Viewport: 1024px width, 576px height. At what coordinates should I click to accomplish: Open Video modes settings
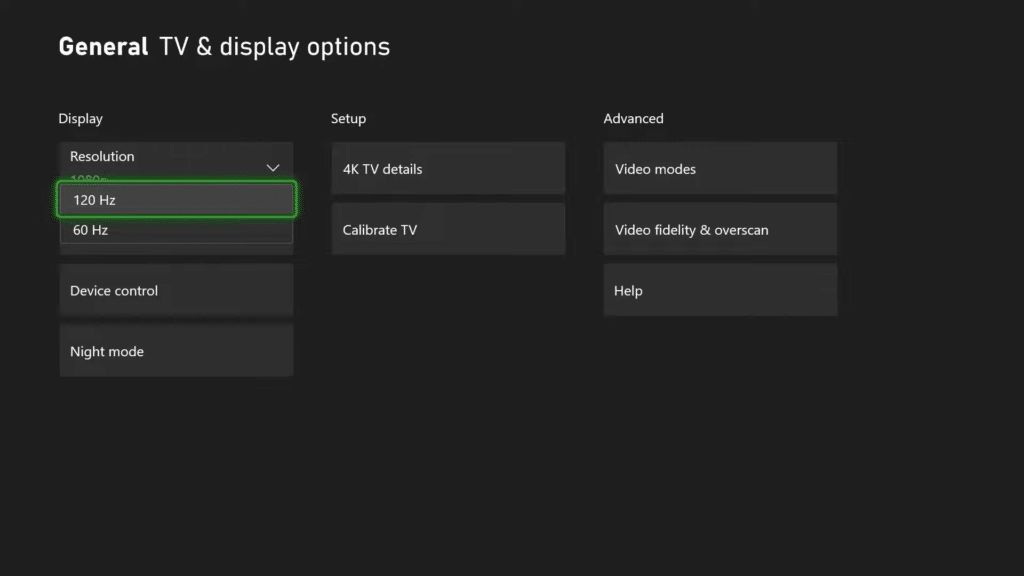(x=720, y=168)
